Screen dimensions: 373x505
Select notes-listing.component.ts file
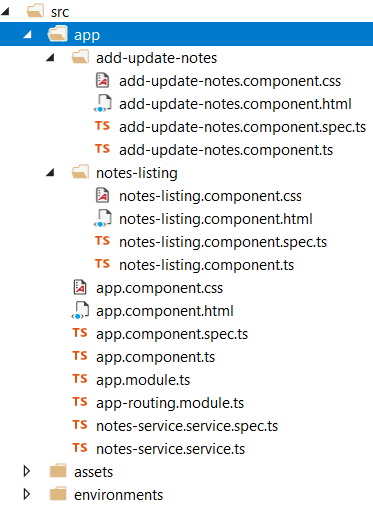207,265
